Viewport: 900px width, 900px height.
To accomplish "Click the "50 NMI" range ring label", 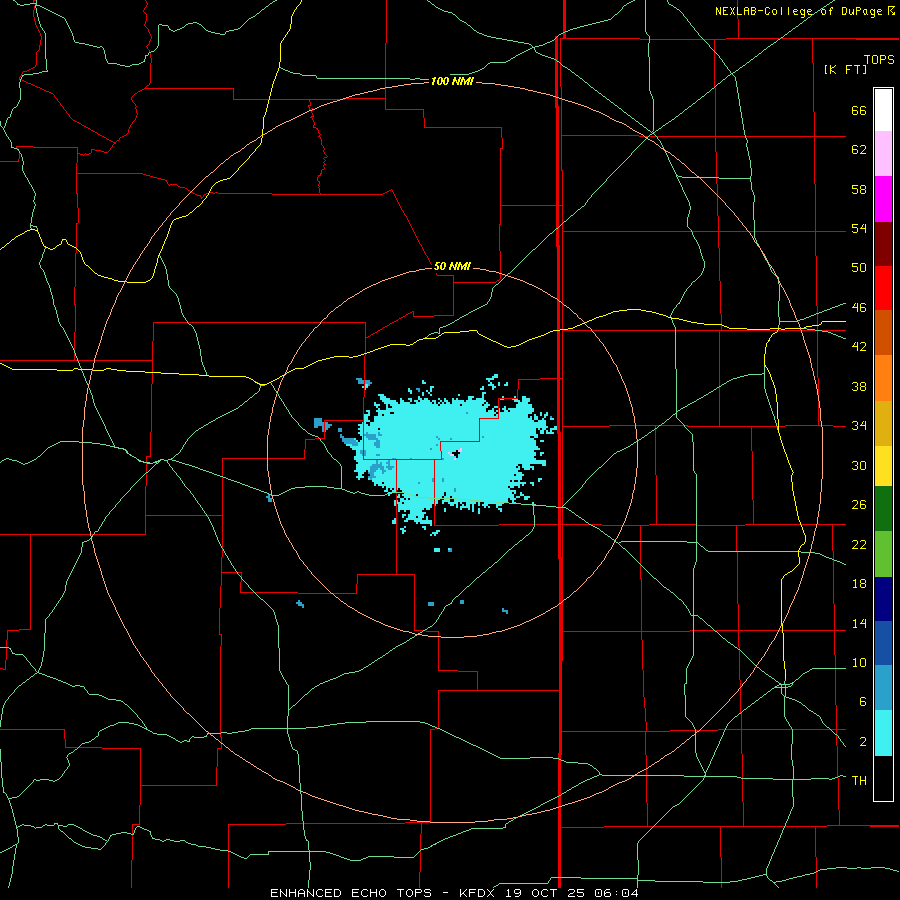I will point(452,266).
